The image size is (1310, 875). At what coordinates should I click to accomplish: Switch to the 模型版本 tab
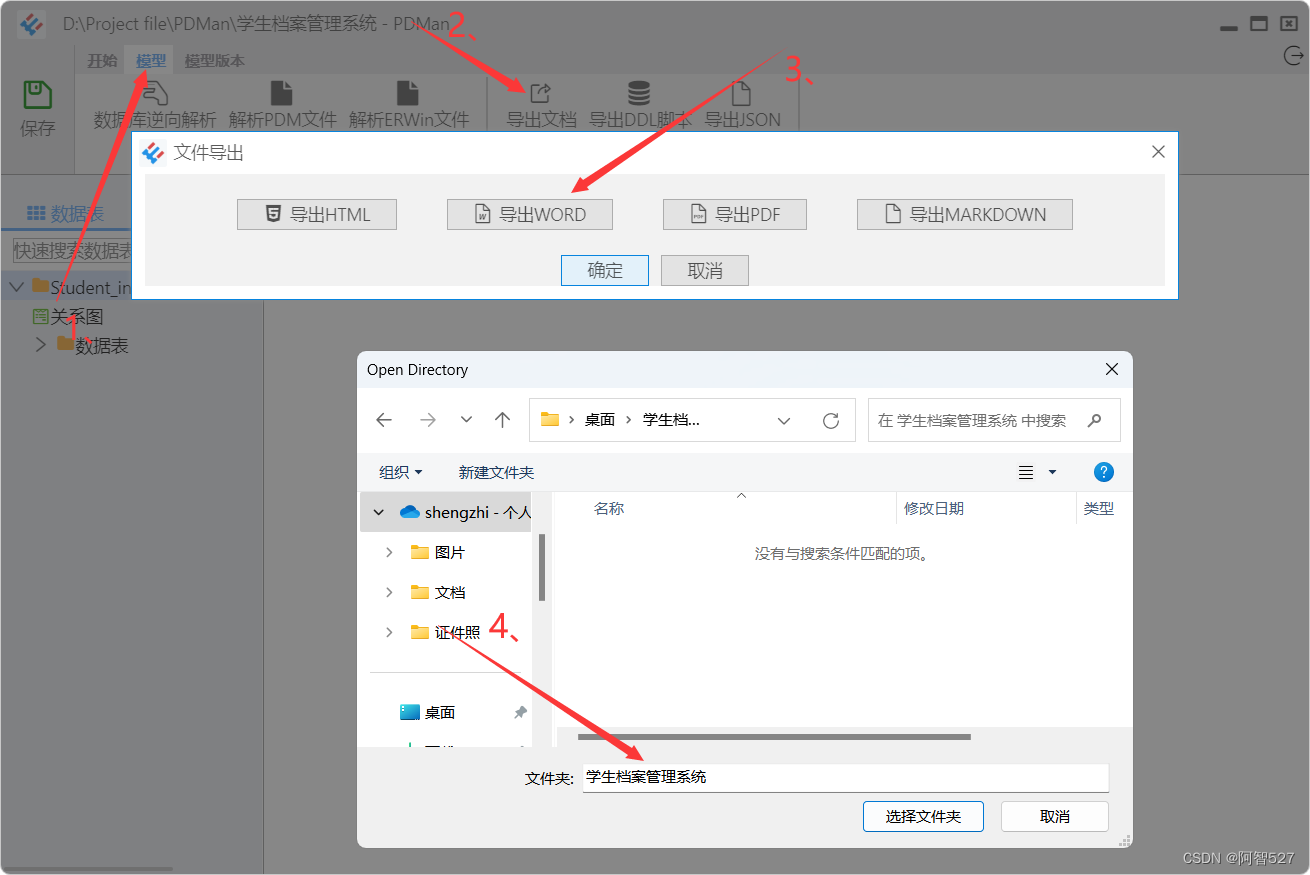point(215,59)
